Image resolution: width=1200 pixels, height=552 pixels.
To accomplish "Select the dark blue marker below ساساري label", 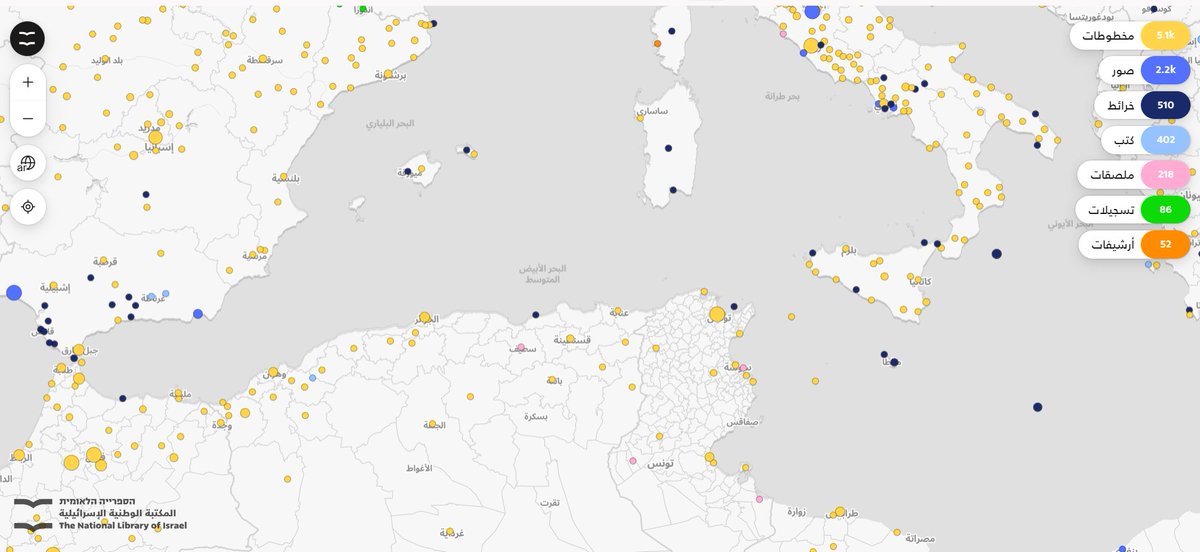I will click(x=668, y=149).
